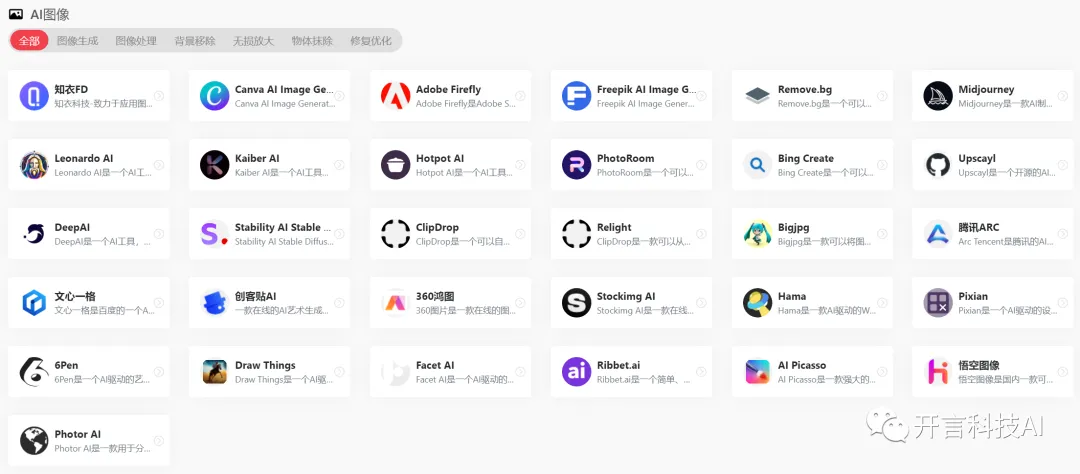Screen dimensions: 1080x474
Task: Click the Kaiber AI logo icon
Action: (x=214, y=165)
